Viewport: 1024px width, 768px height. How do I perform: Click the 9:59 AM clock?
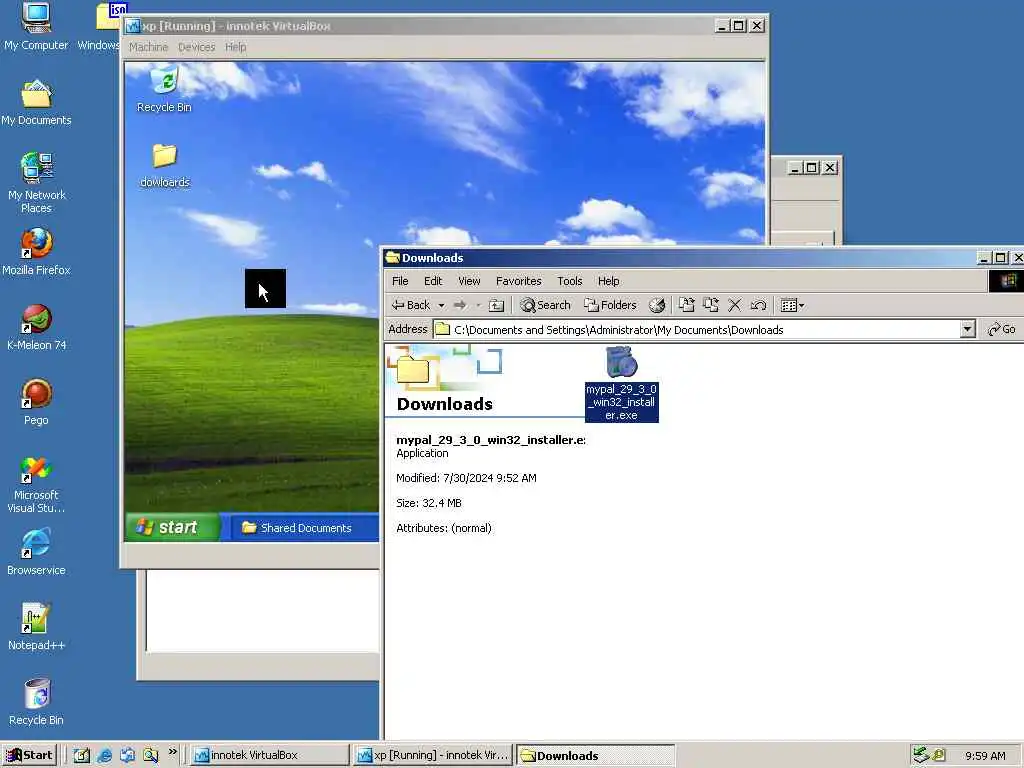[985, 756]
